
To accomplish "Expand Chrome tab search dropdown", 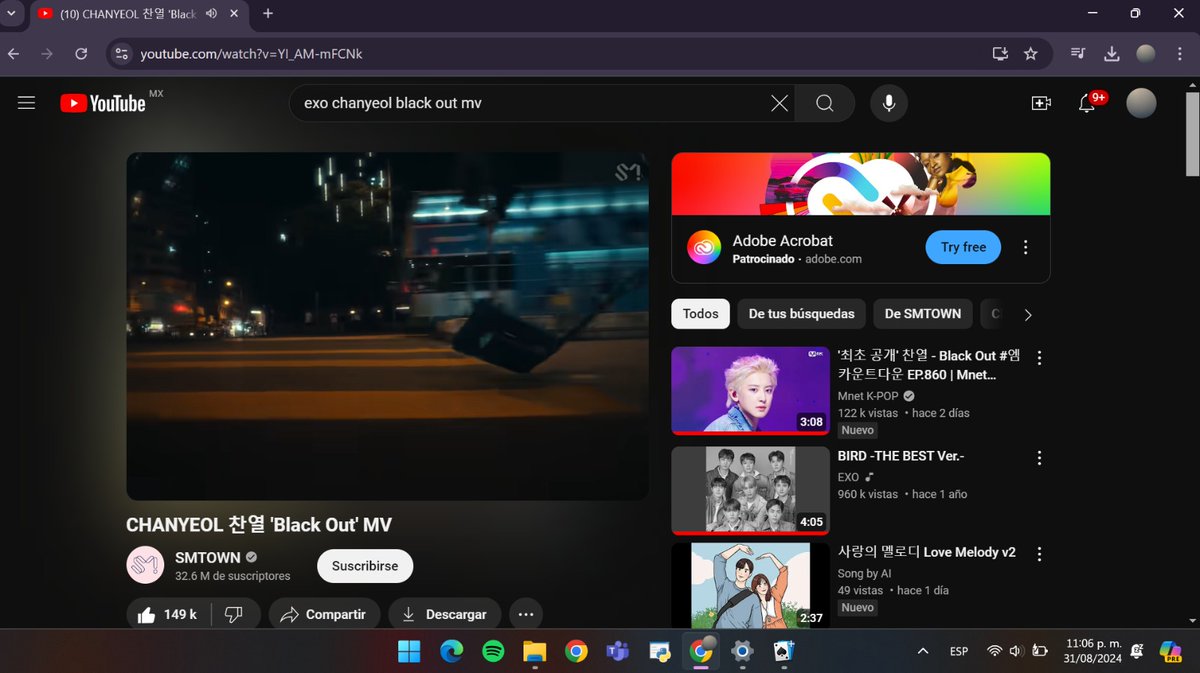I will tap(11, 14).
